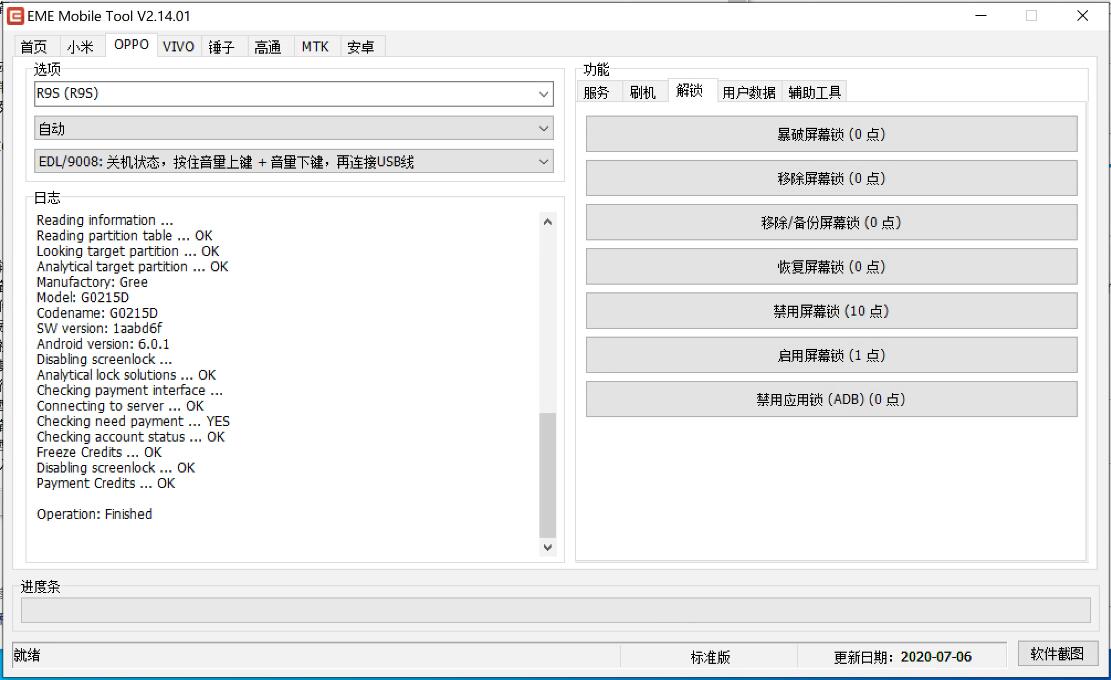Click the 'Model: G0215D' log line
The image size is (1111, 680).
[83, 298]
